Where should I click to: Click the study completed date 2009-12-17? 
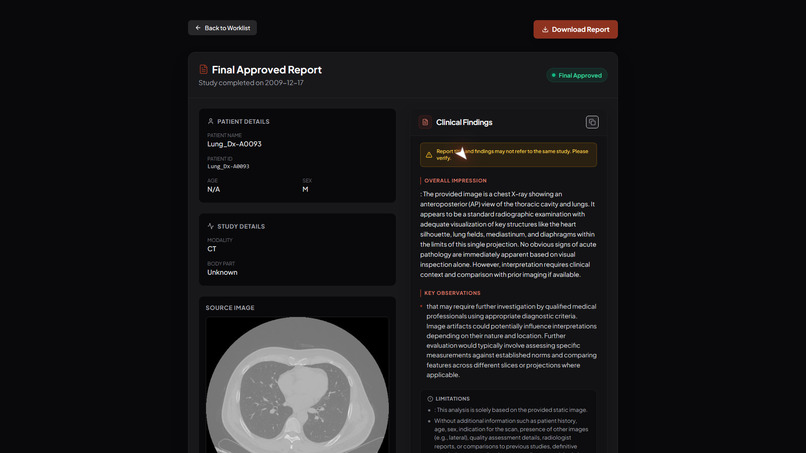click(x=284, y=83)
